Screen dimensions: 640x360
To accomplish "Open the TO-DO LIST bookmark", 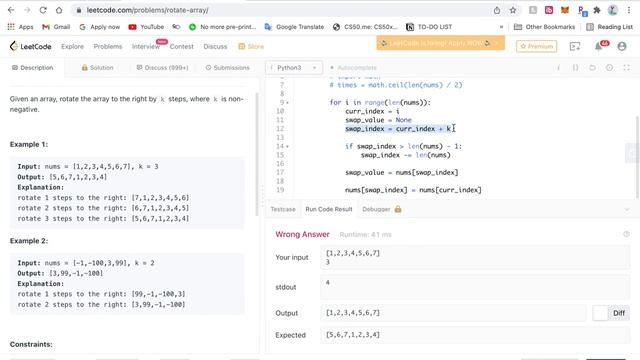I will [x=429, y=27].
